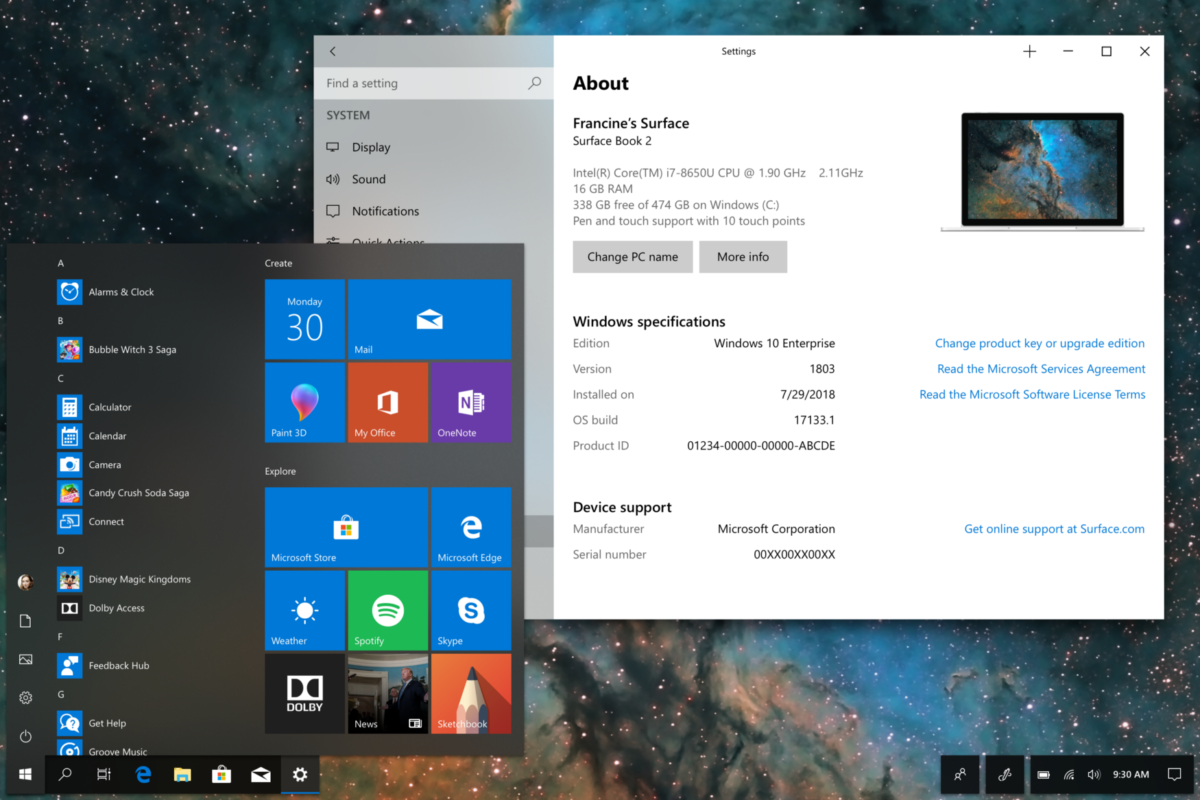Start Spotify from its green tile
The width and height of the screenshot is (1200, 800).
pos(388,610)
